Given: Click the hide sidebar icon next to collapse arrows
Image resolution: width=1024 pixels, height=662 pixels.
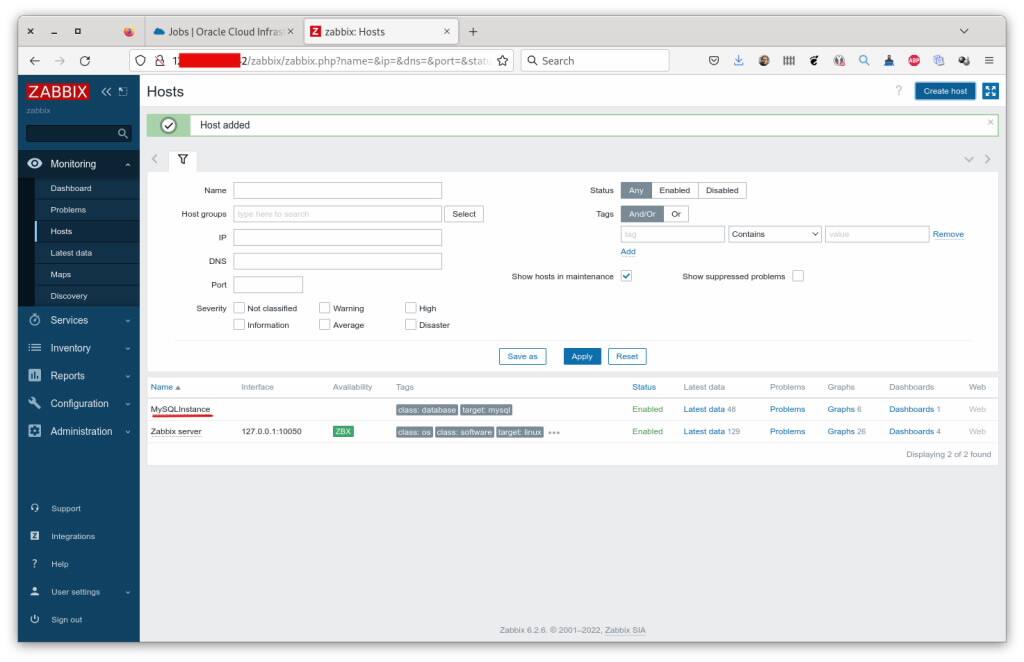Looking at the screenshot, I should click(x=123, y=91).
